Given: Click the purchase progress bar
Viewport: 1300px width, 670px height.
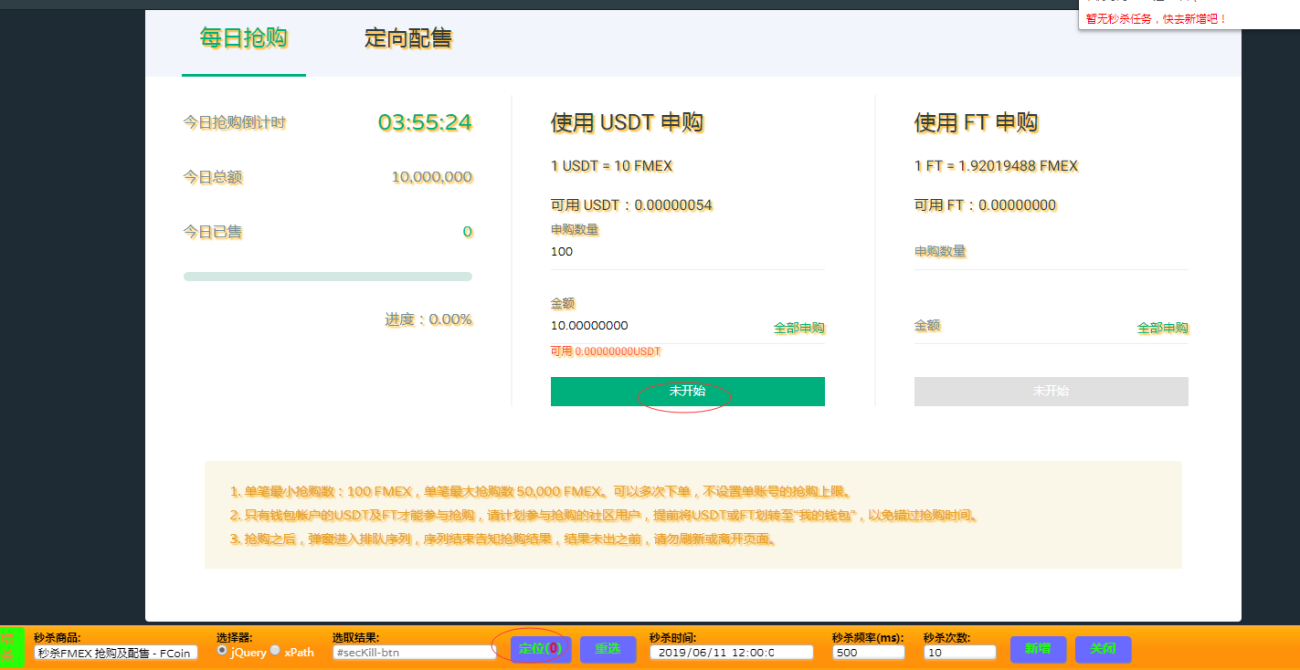Looking at the screenshot, I should (x=328, y=276).
